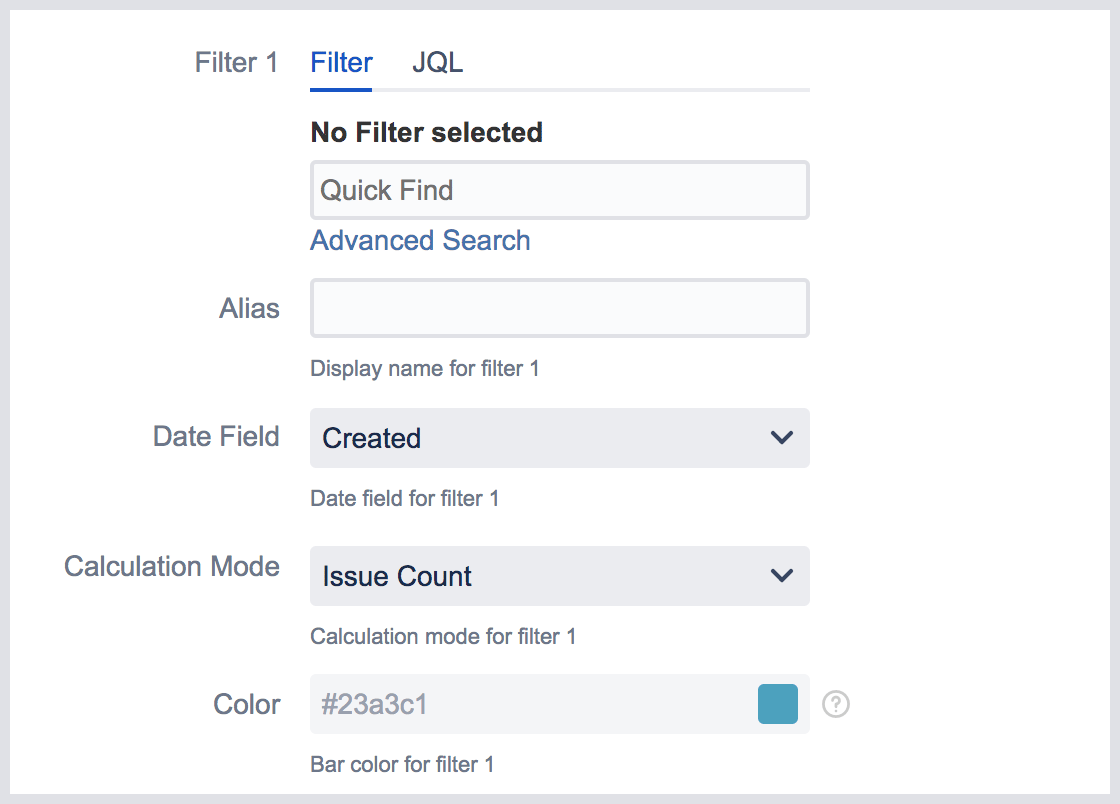Click the Calculation Mode chevron icon

pyautogui.click(x=782, y=576)
